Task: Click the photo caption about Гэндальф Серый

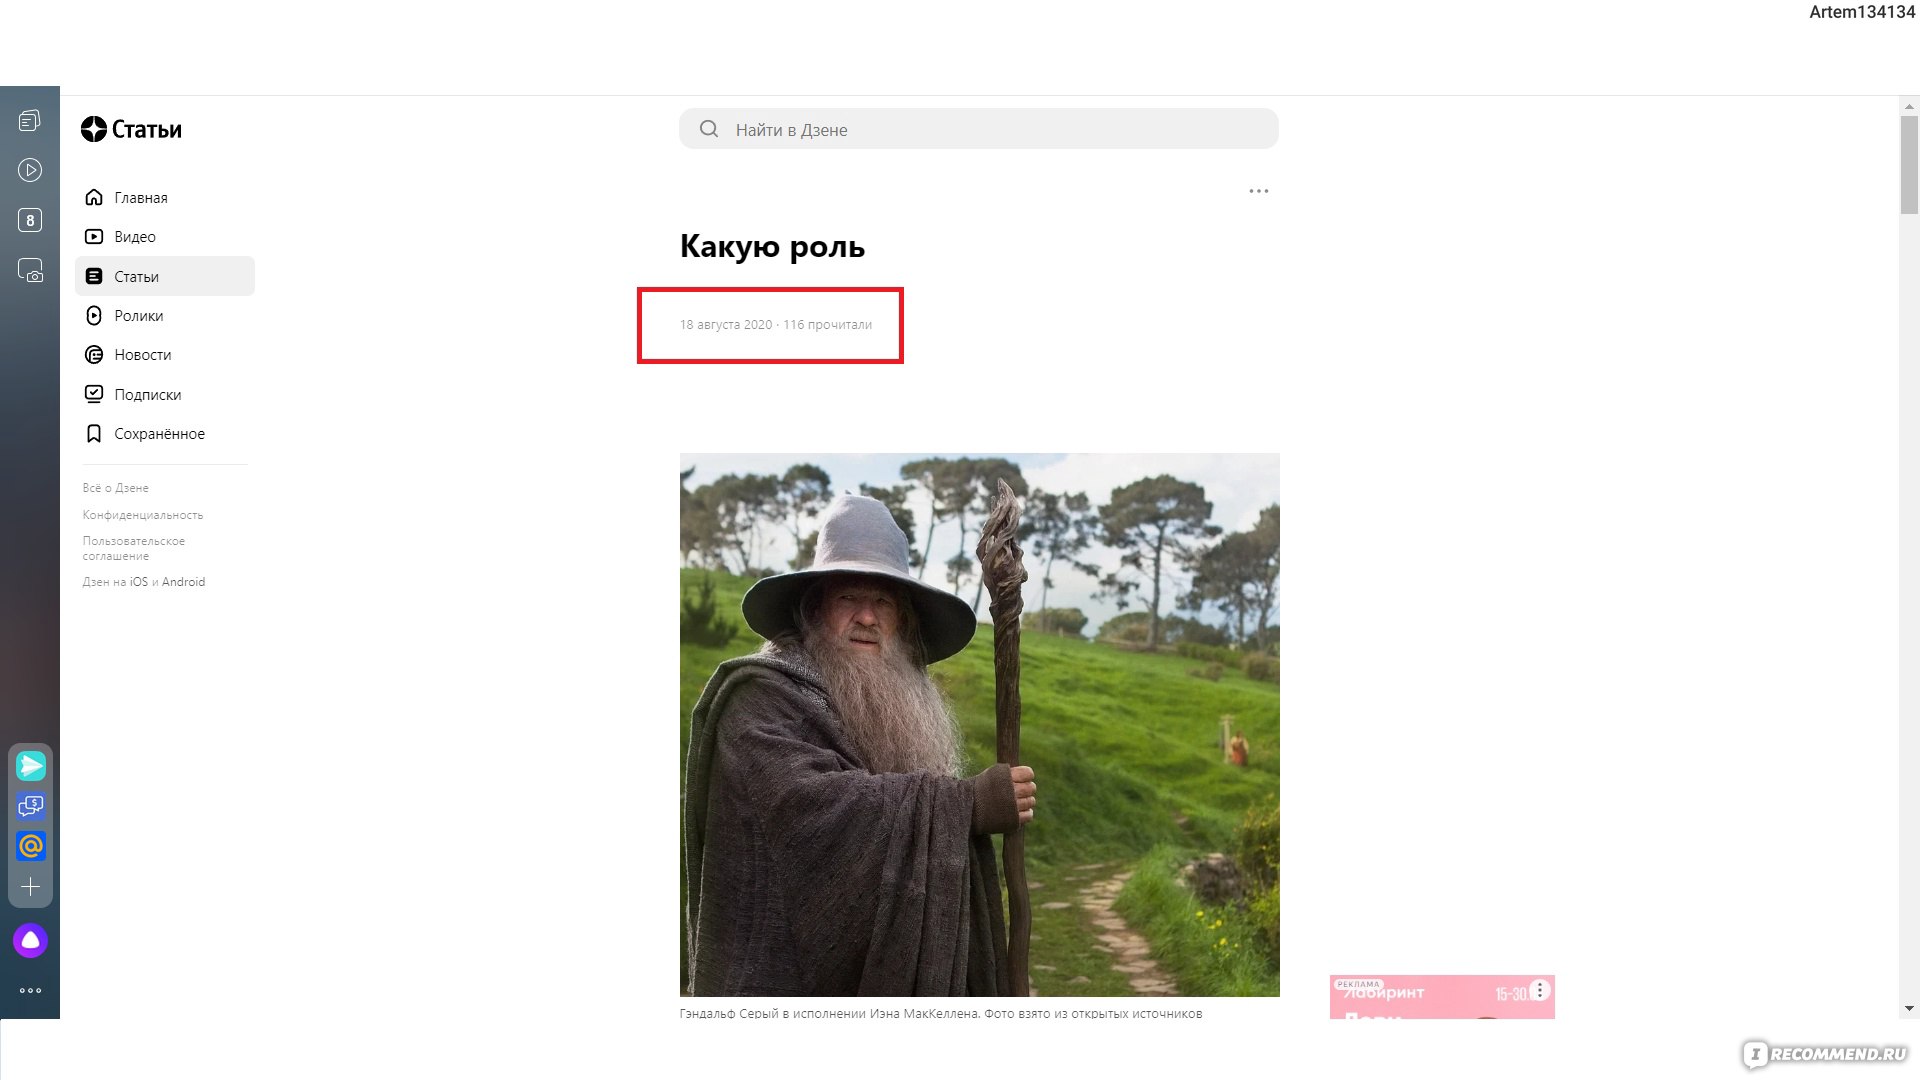Action: (941, 1013)
